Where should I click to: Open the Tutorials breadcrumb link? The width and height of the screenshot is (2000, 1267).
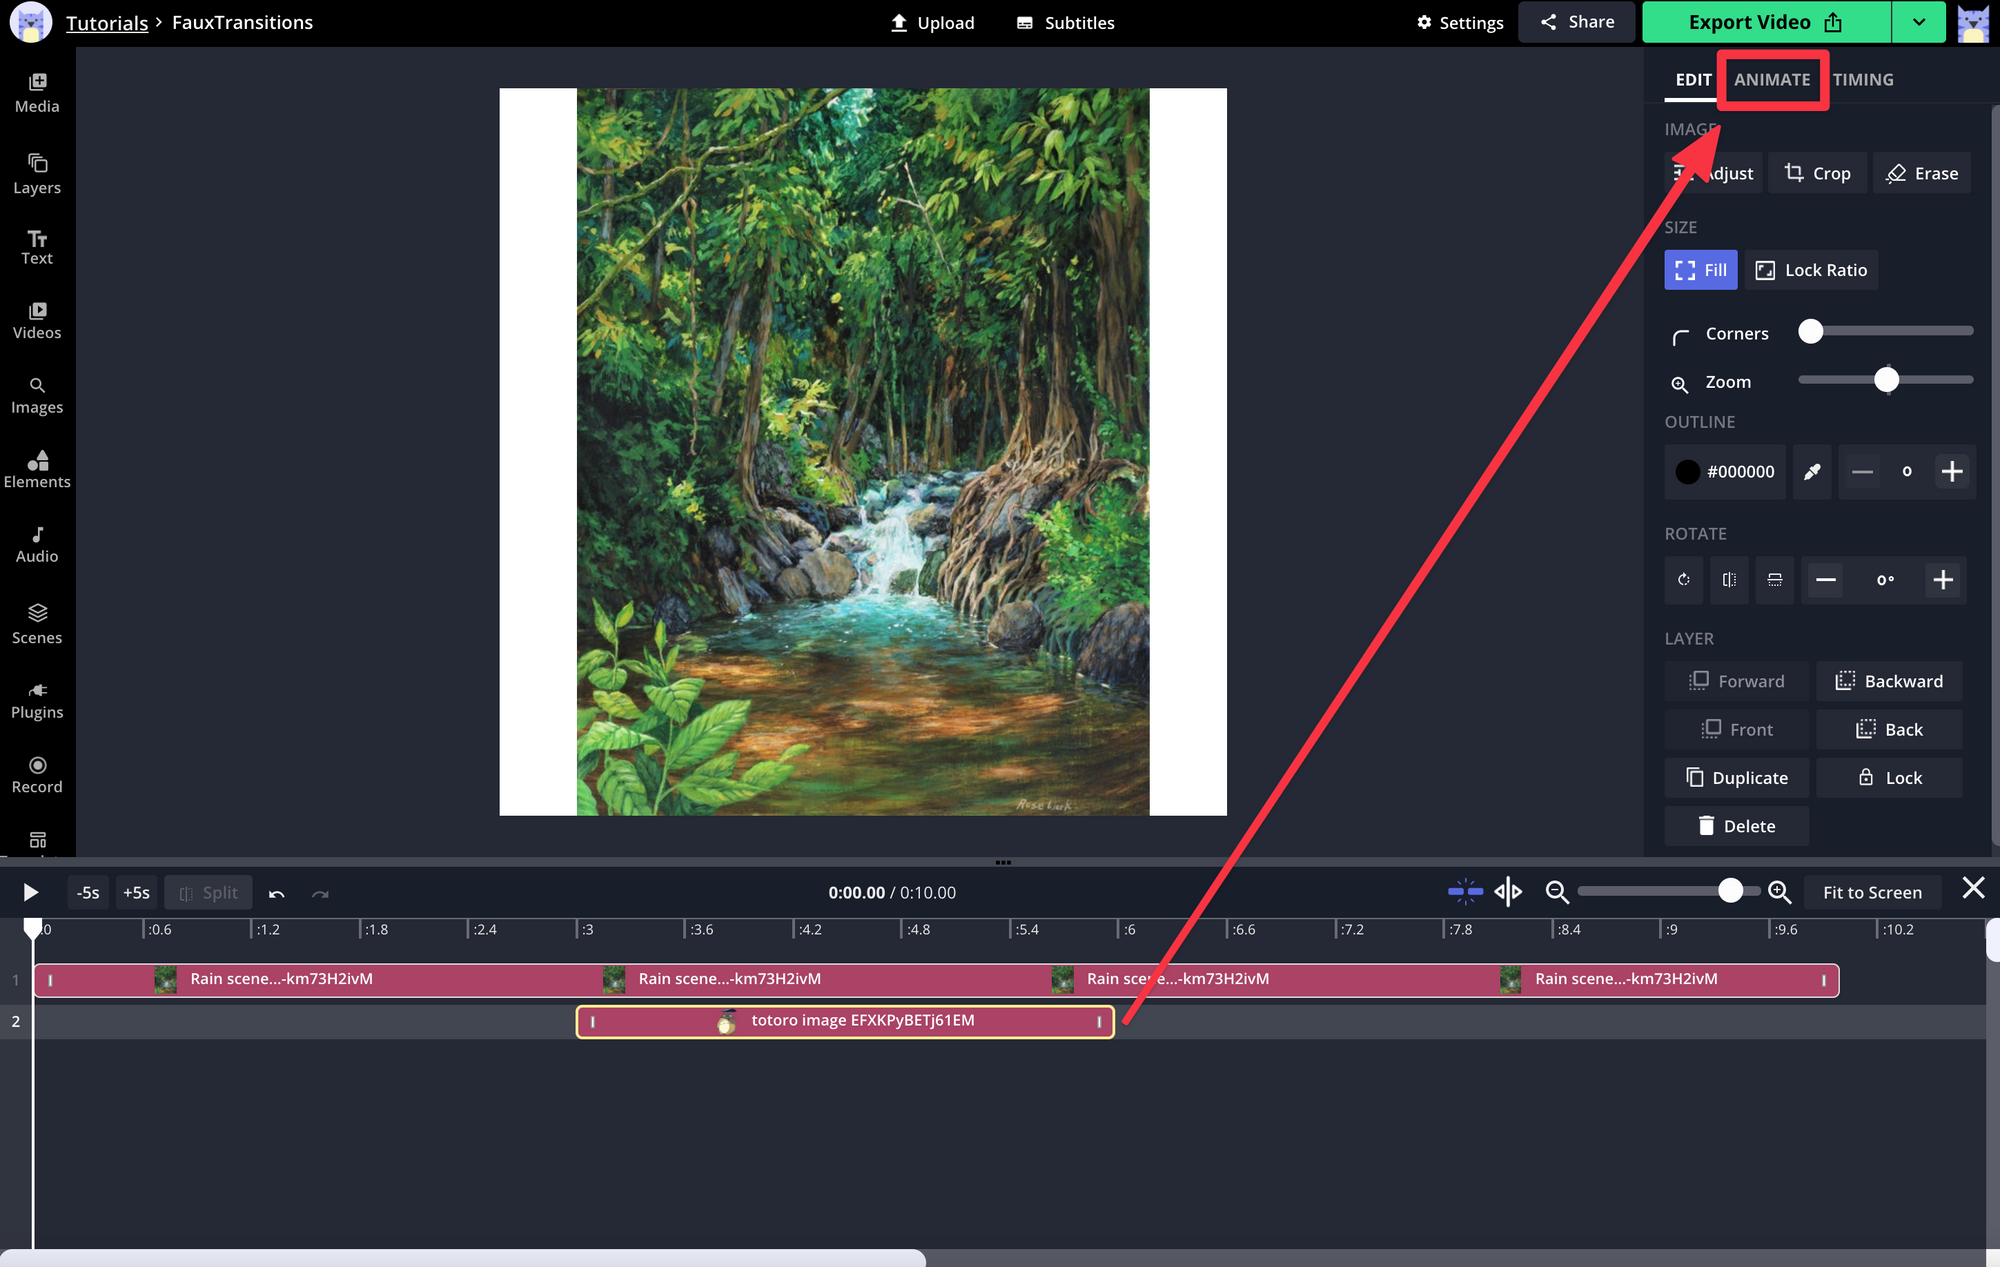point(107,23)
